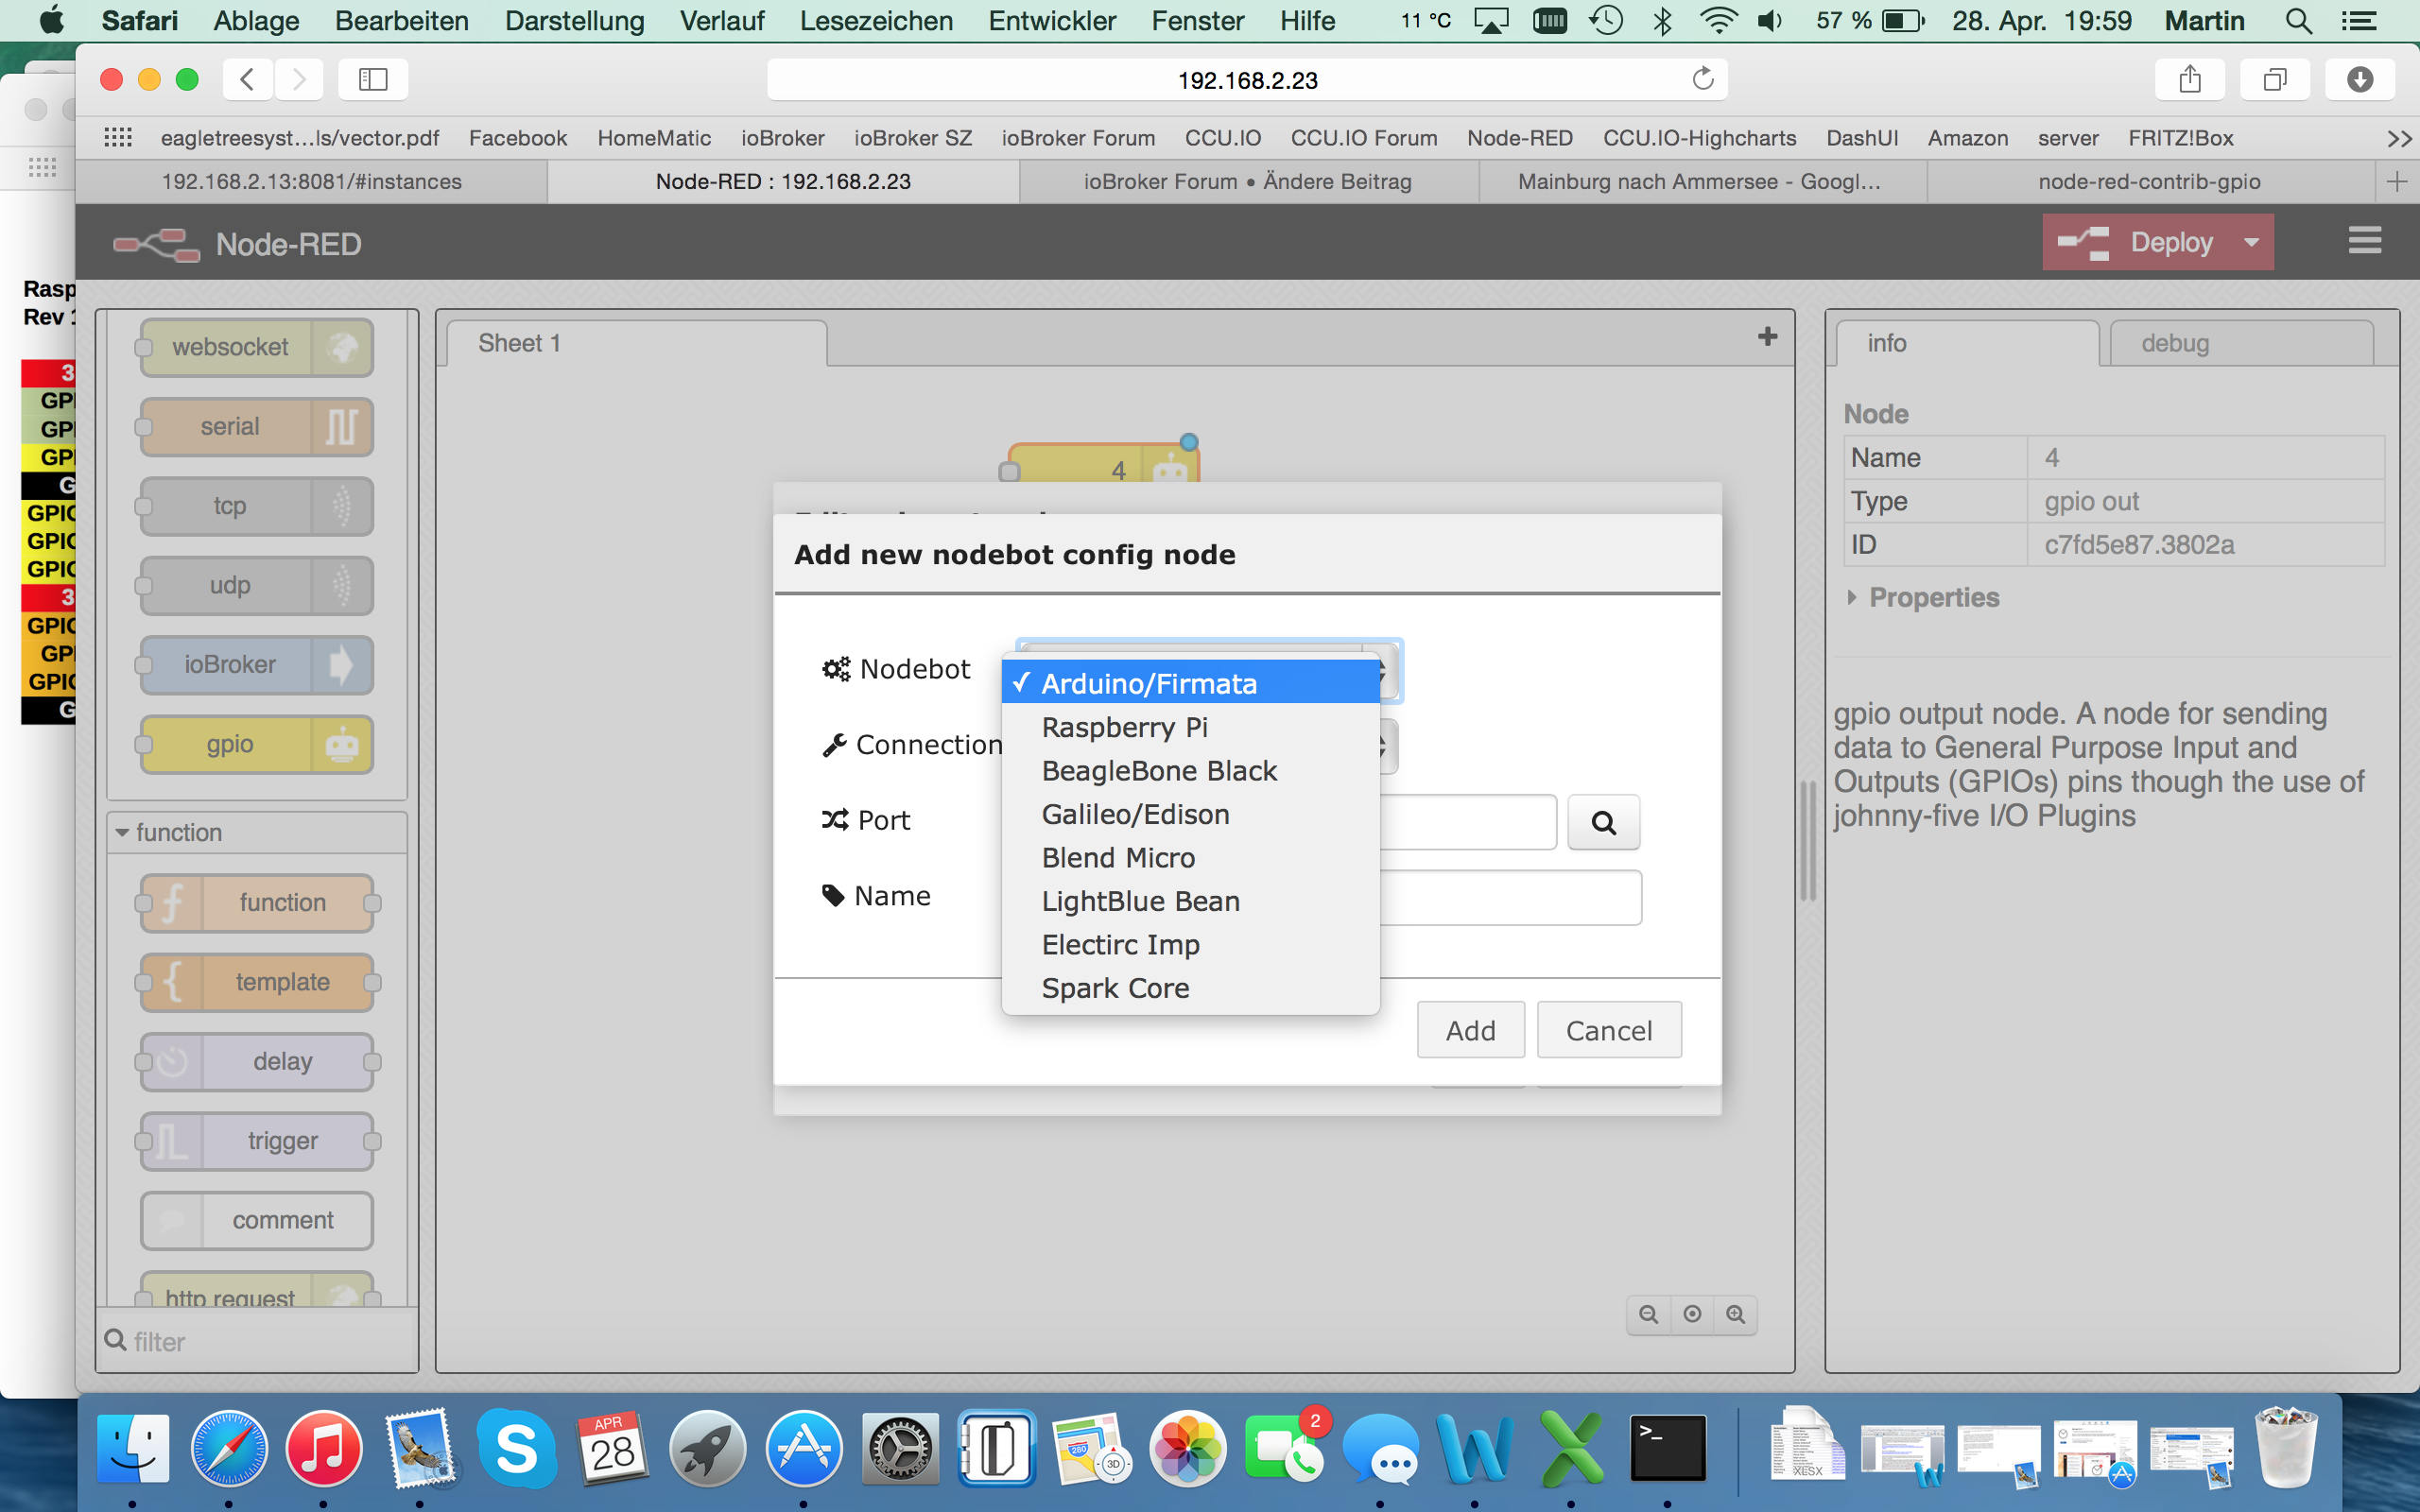Click the Port search magnifier button

(x=1603, y=822)
